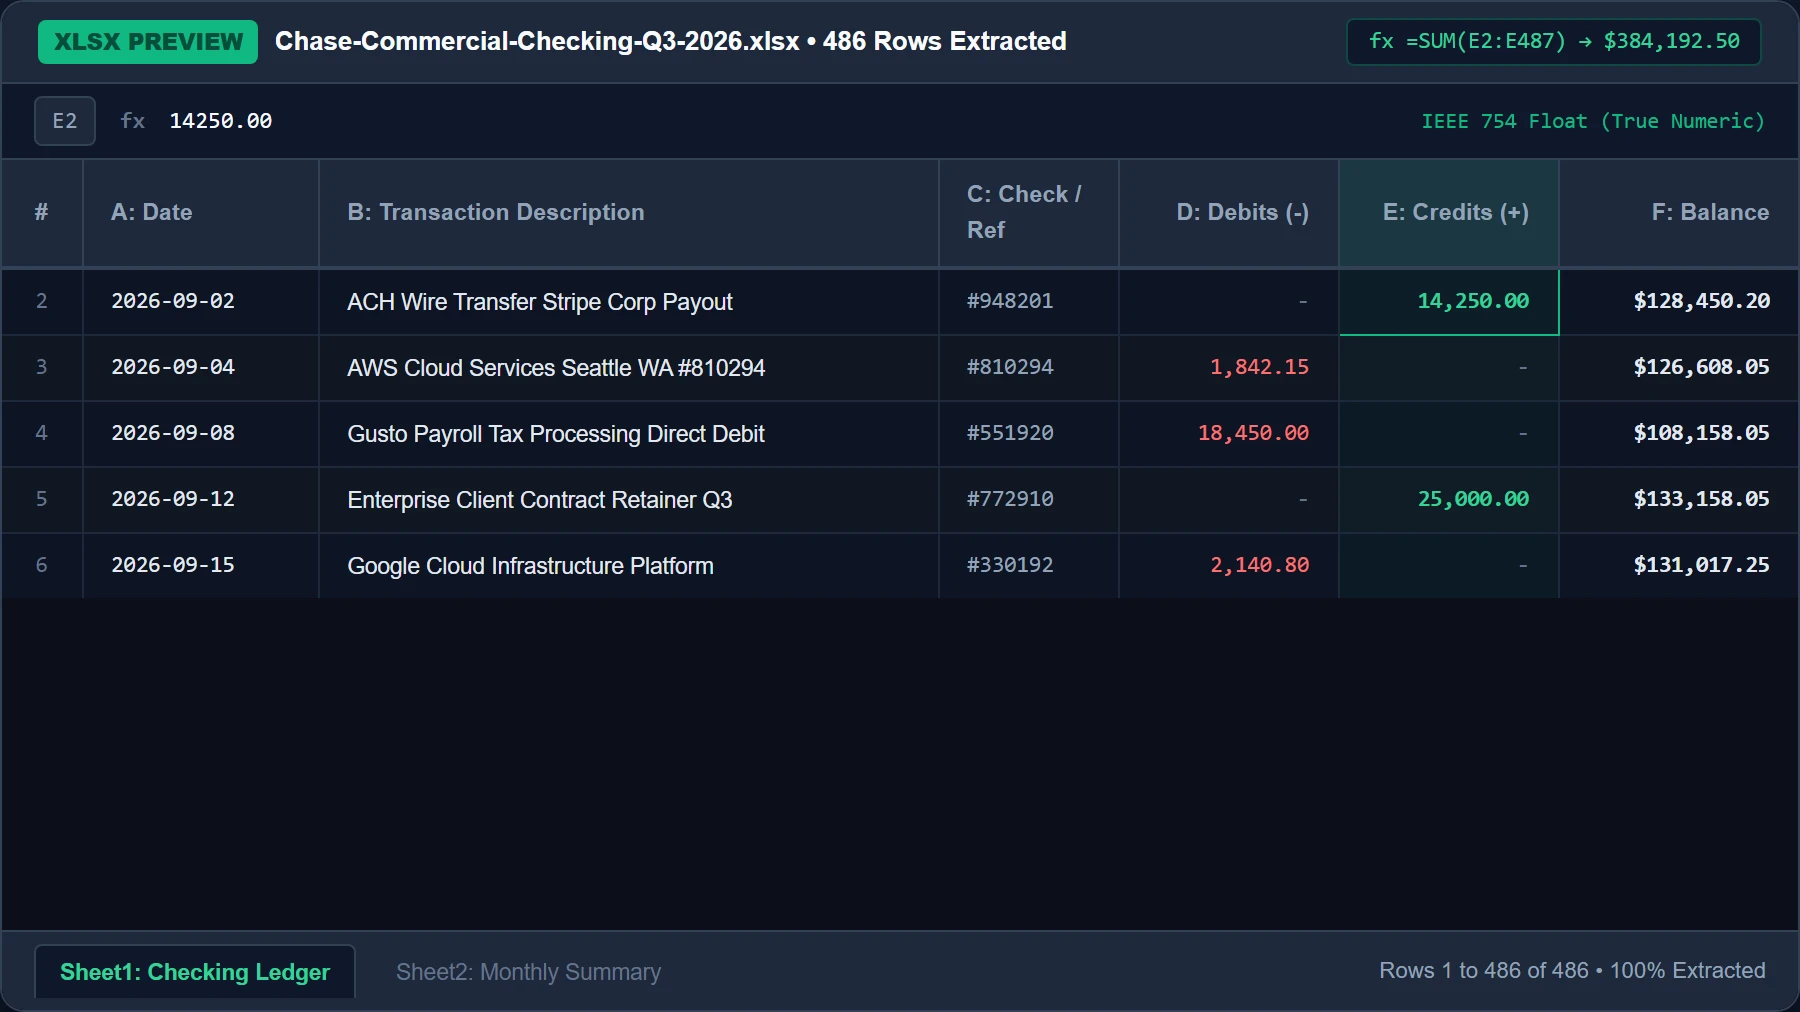Viewport: 1800px width, 1012px height.
Task: Click the XLSX PREVIEW badge
Action: 148,42
